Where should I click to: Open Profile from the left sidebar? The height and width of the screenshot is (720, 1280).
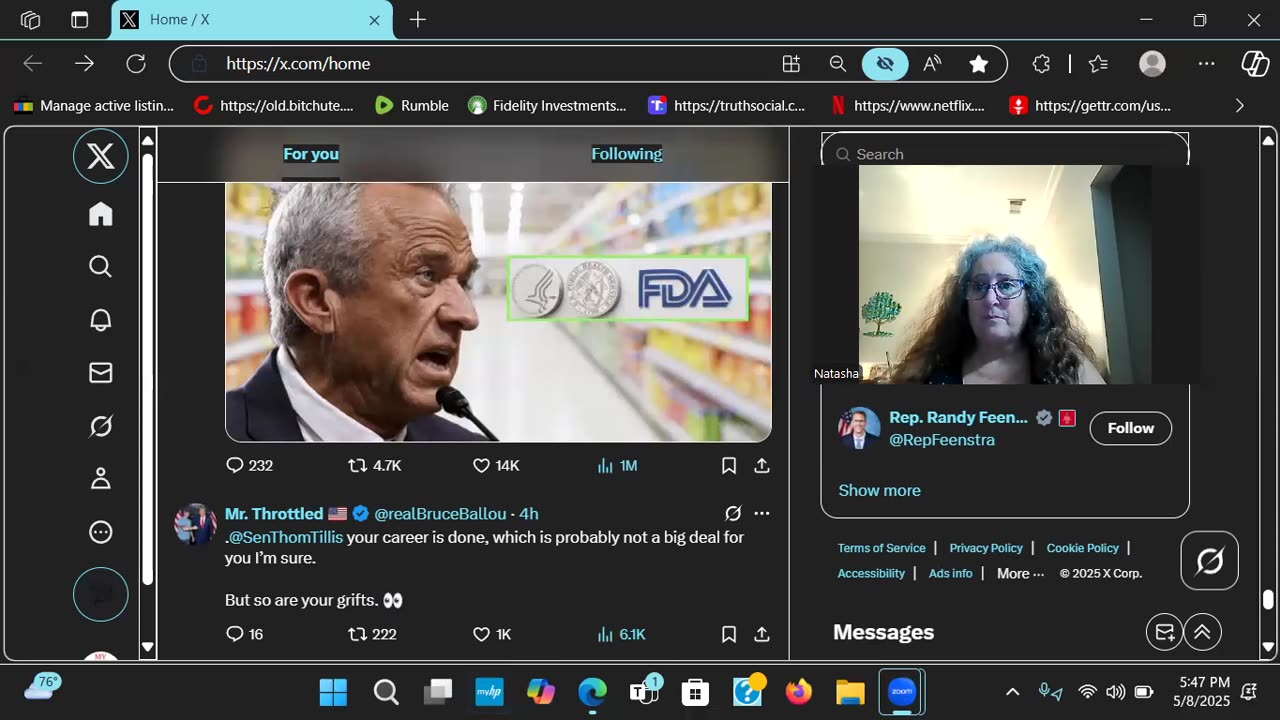(x=101, y=479)
